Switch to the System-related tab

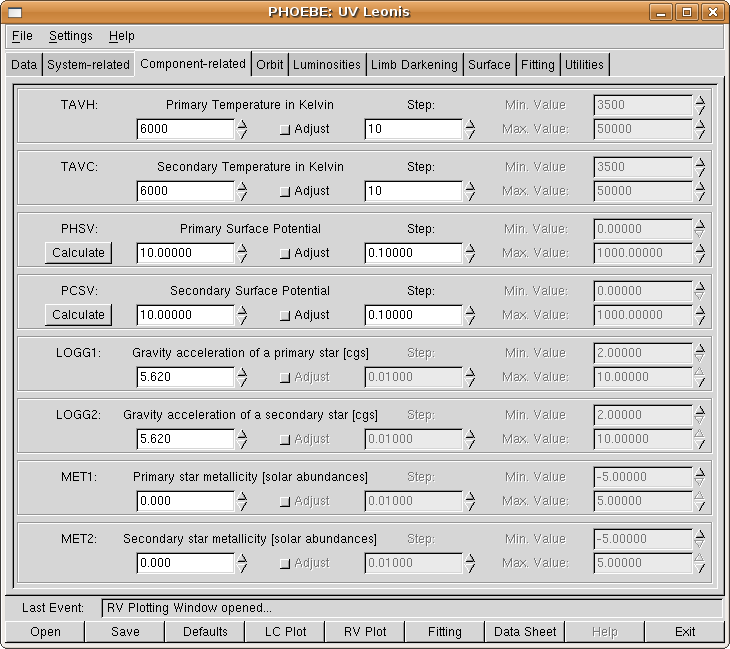coord(88,64)
